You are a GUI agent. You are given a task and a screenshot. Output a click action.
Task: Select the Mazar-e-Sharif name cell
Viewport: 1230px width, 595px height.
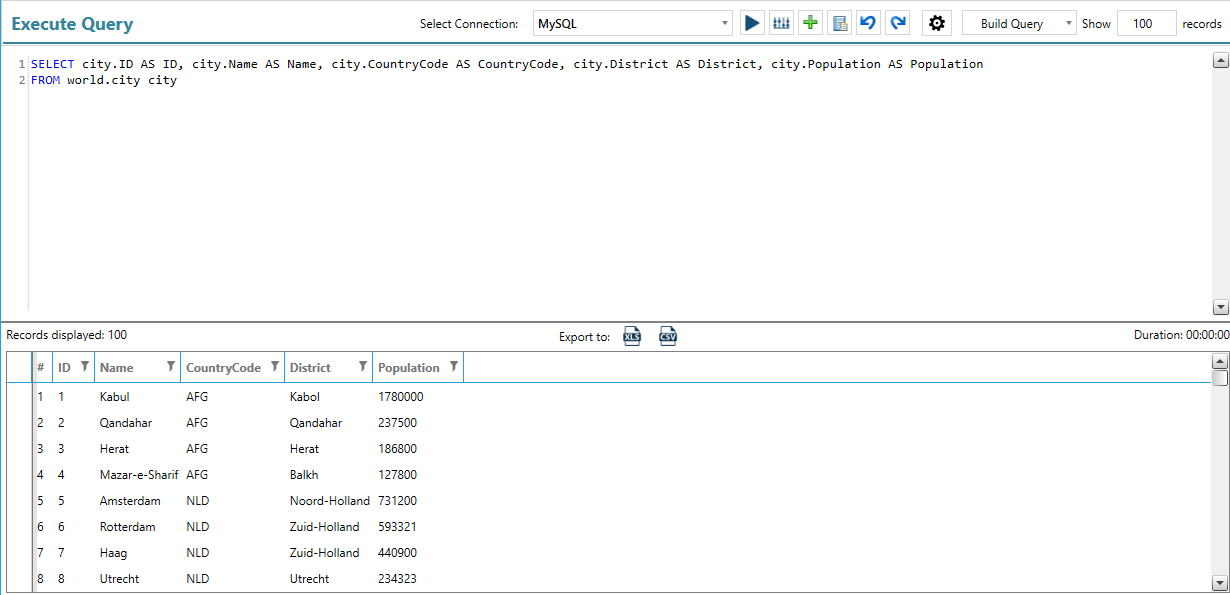[x=139, y=475]
